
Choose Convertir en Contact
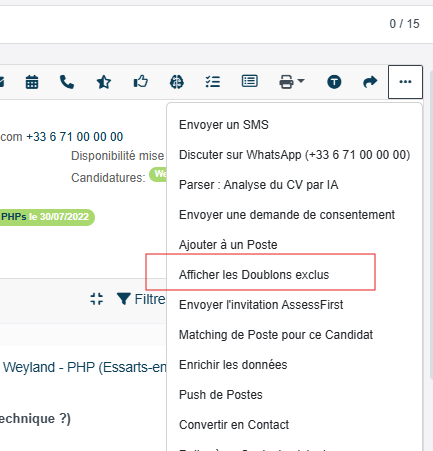click(x=234, y=425)
